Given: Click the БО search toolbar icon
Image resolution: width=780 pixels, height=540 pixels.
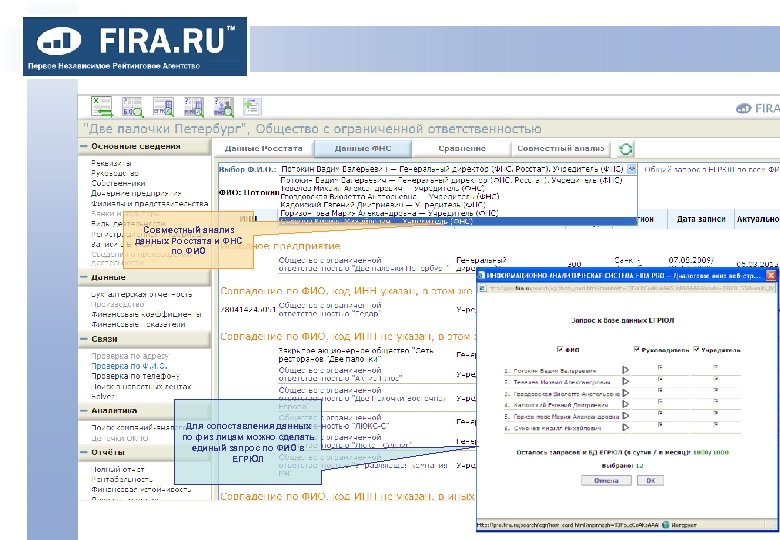Looking at the screenshot, I should point(132,107).
